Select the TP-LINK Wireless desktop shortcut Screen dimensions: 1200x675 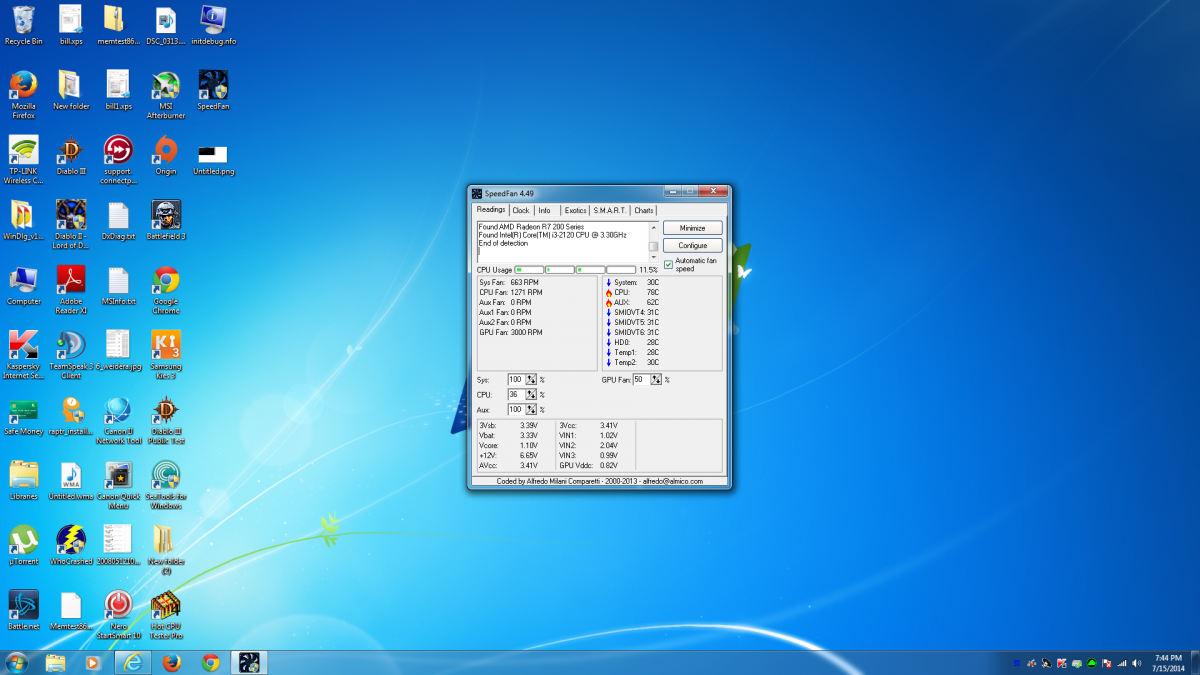coord(23,160)
